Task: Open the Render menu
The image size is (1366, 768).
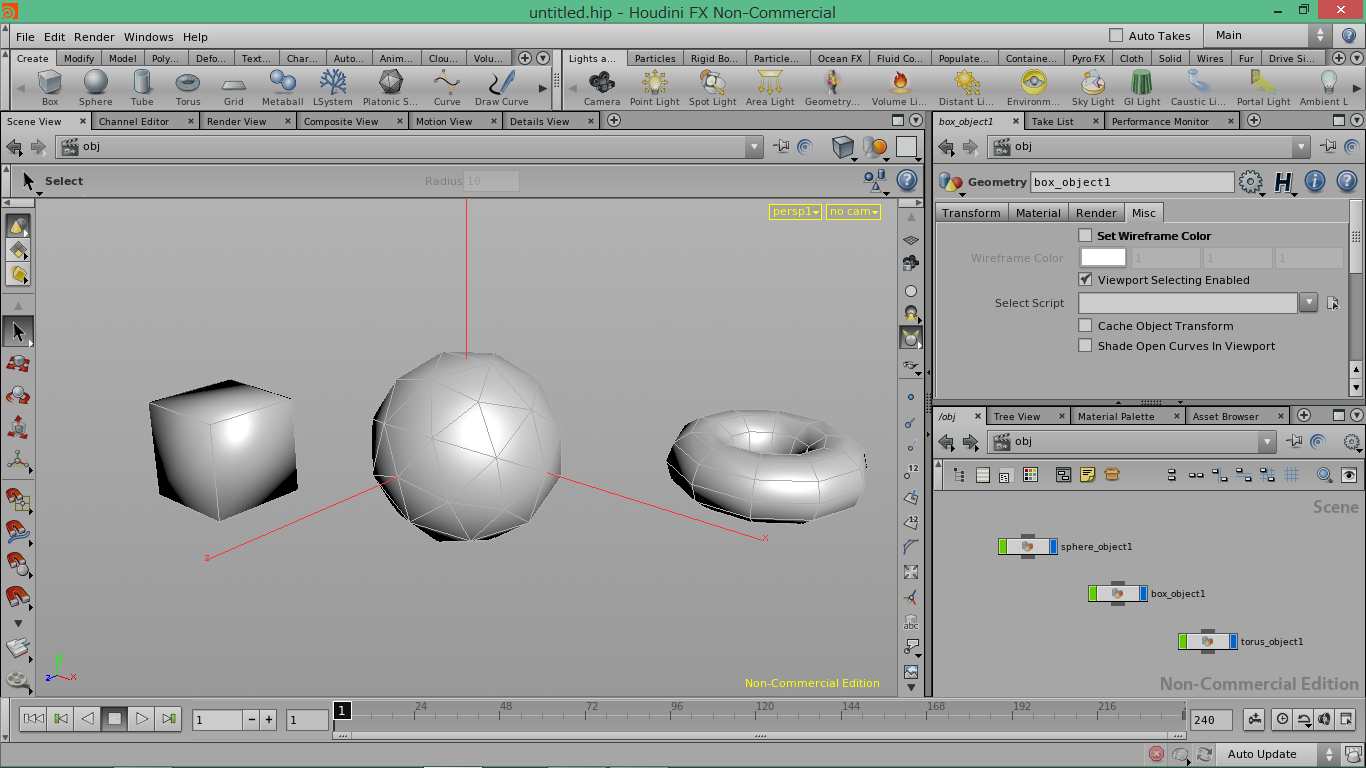Action: (94, 37)
